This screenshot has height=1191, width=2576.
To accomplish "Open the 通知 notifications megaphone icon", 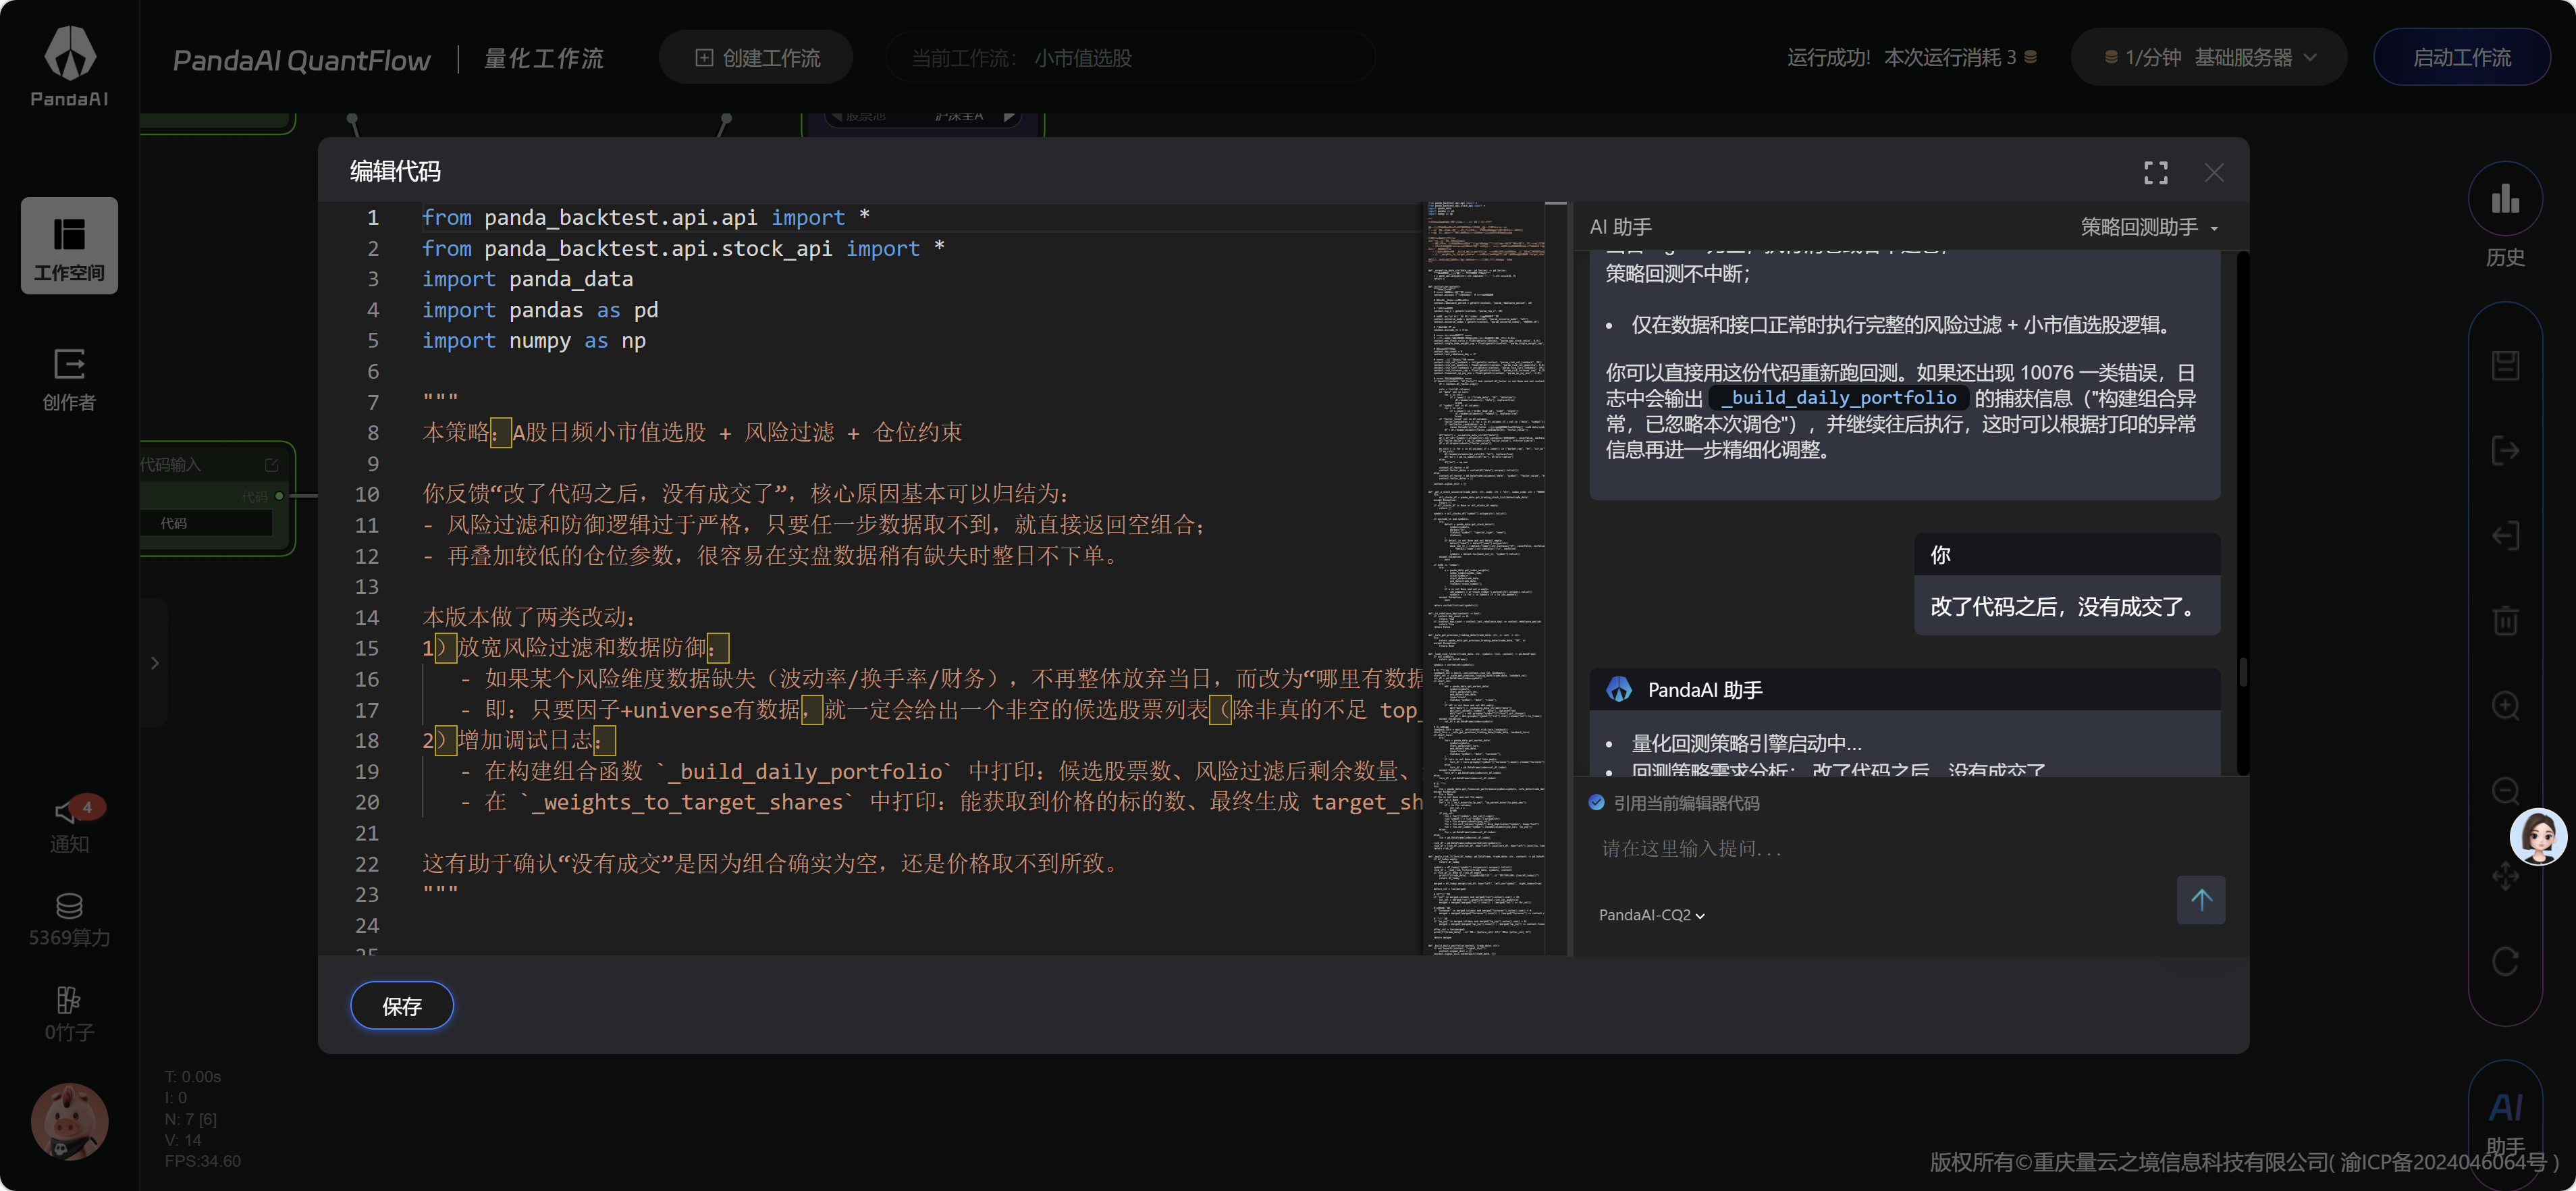I will point(69,825).
